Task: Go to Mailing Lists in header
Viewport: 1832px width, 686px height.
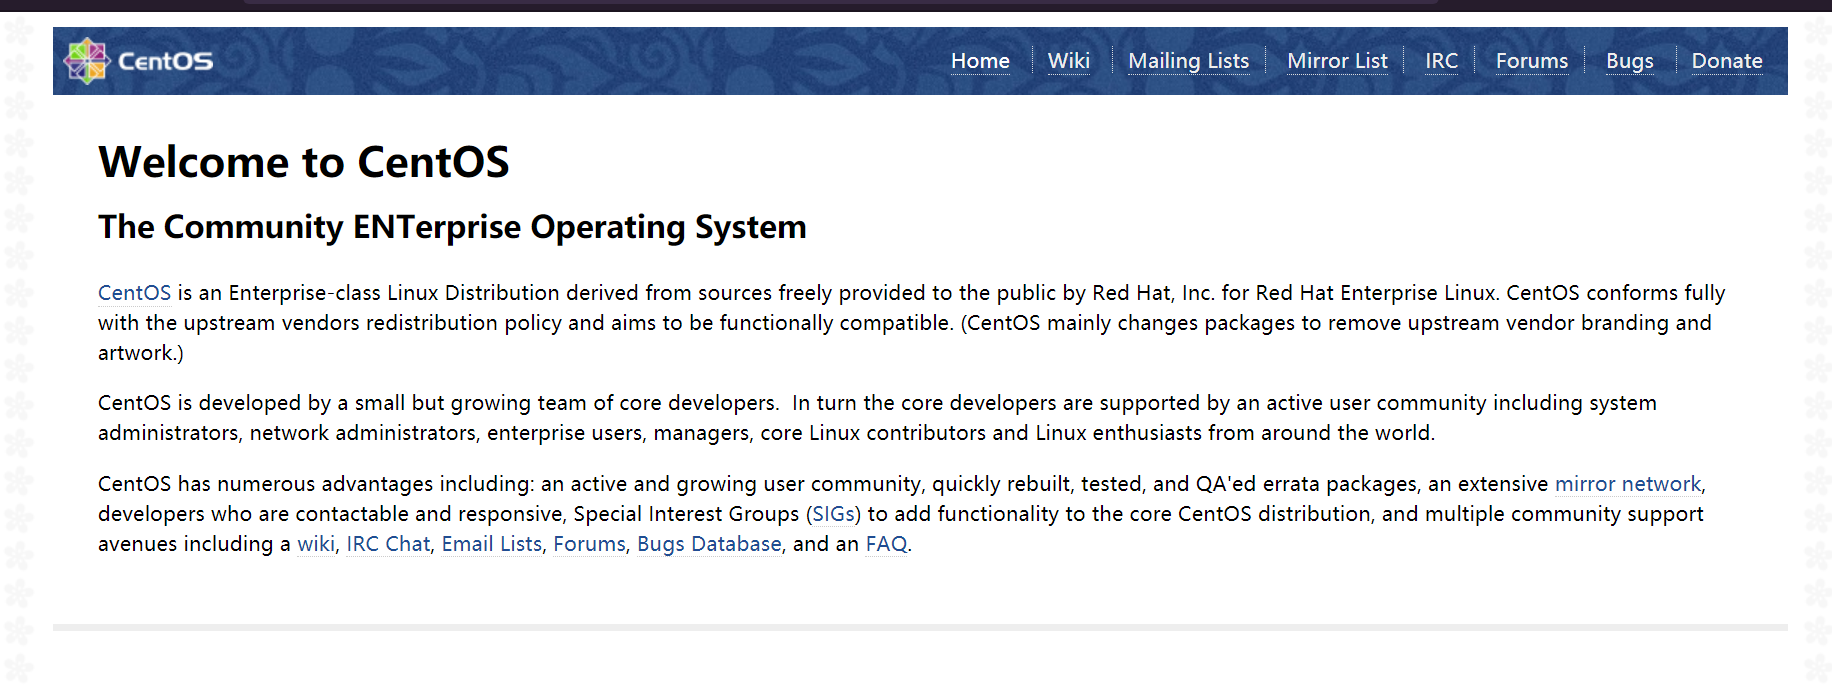Action: tap(1188, 61)
